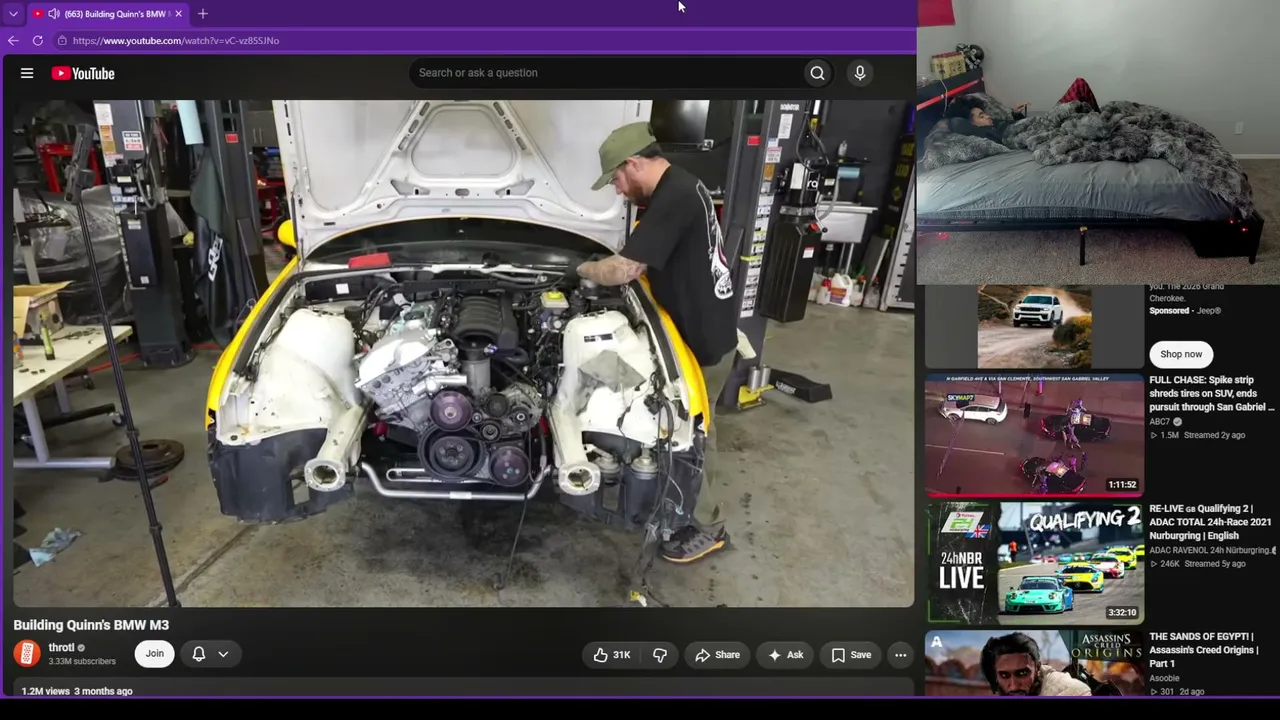
Task: Open 'THE SANDS OF EGYPT!' video title
Action: (x=1204, y=650)
